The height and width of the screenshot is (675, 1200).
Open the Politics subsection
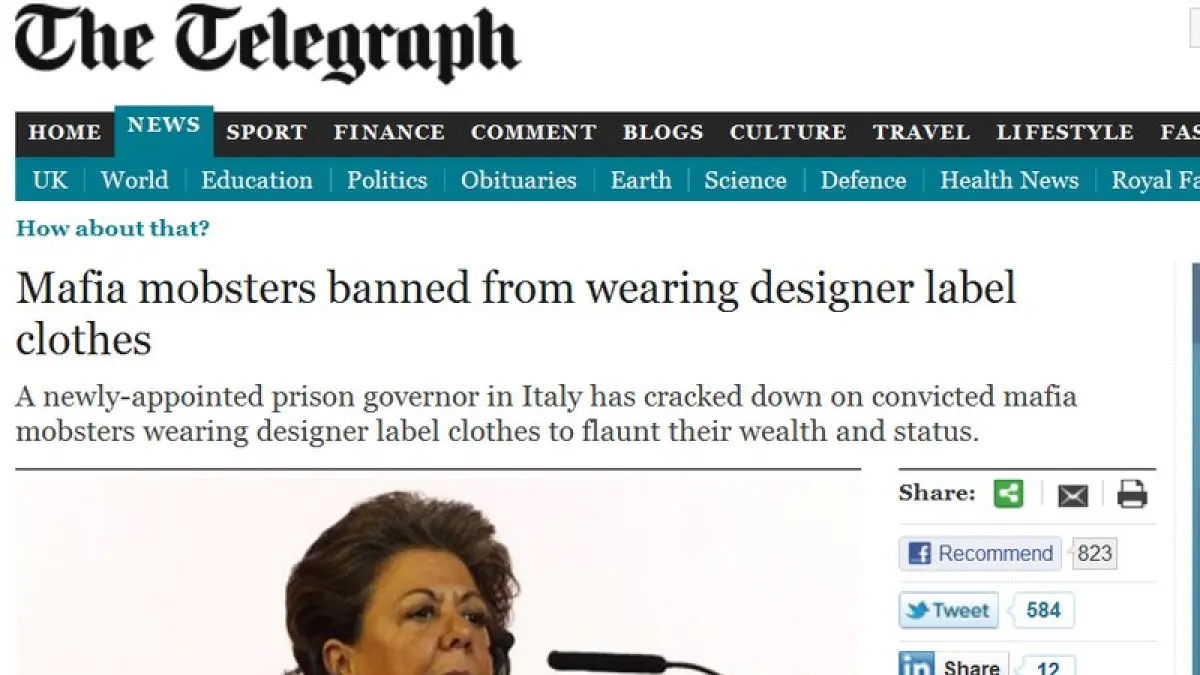(x=387, y=180)
